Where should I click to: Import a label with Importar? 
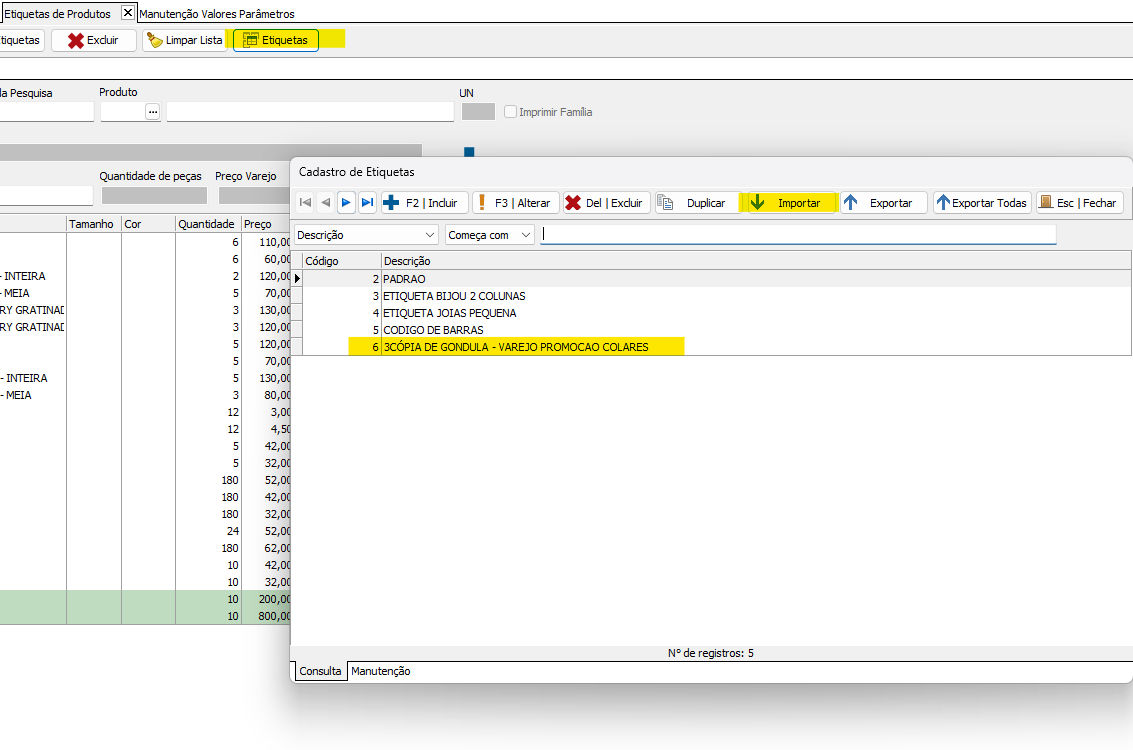tap(790, 203)
